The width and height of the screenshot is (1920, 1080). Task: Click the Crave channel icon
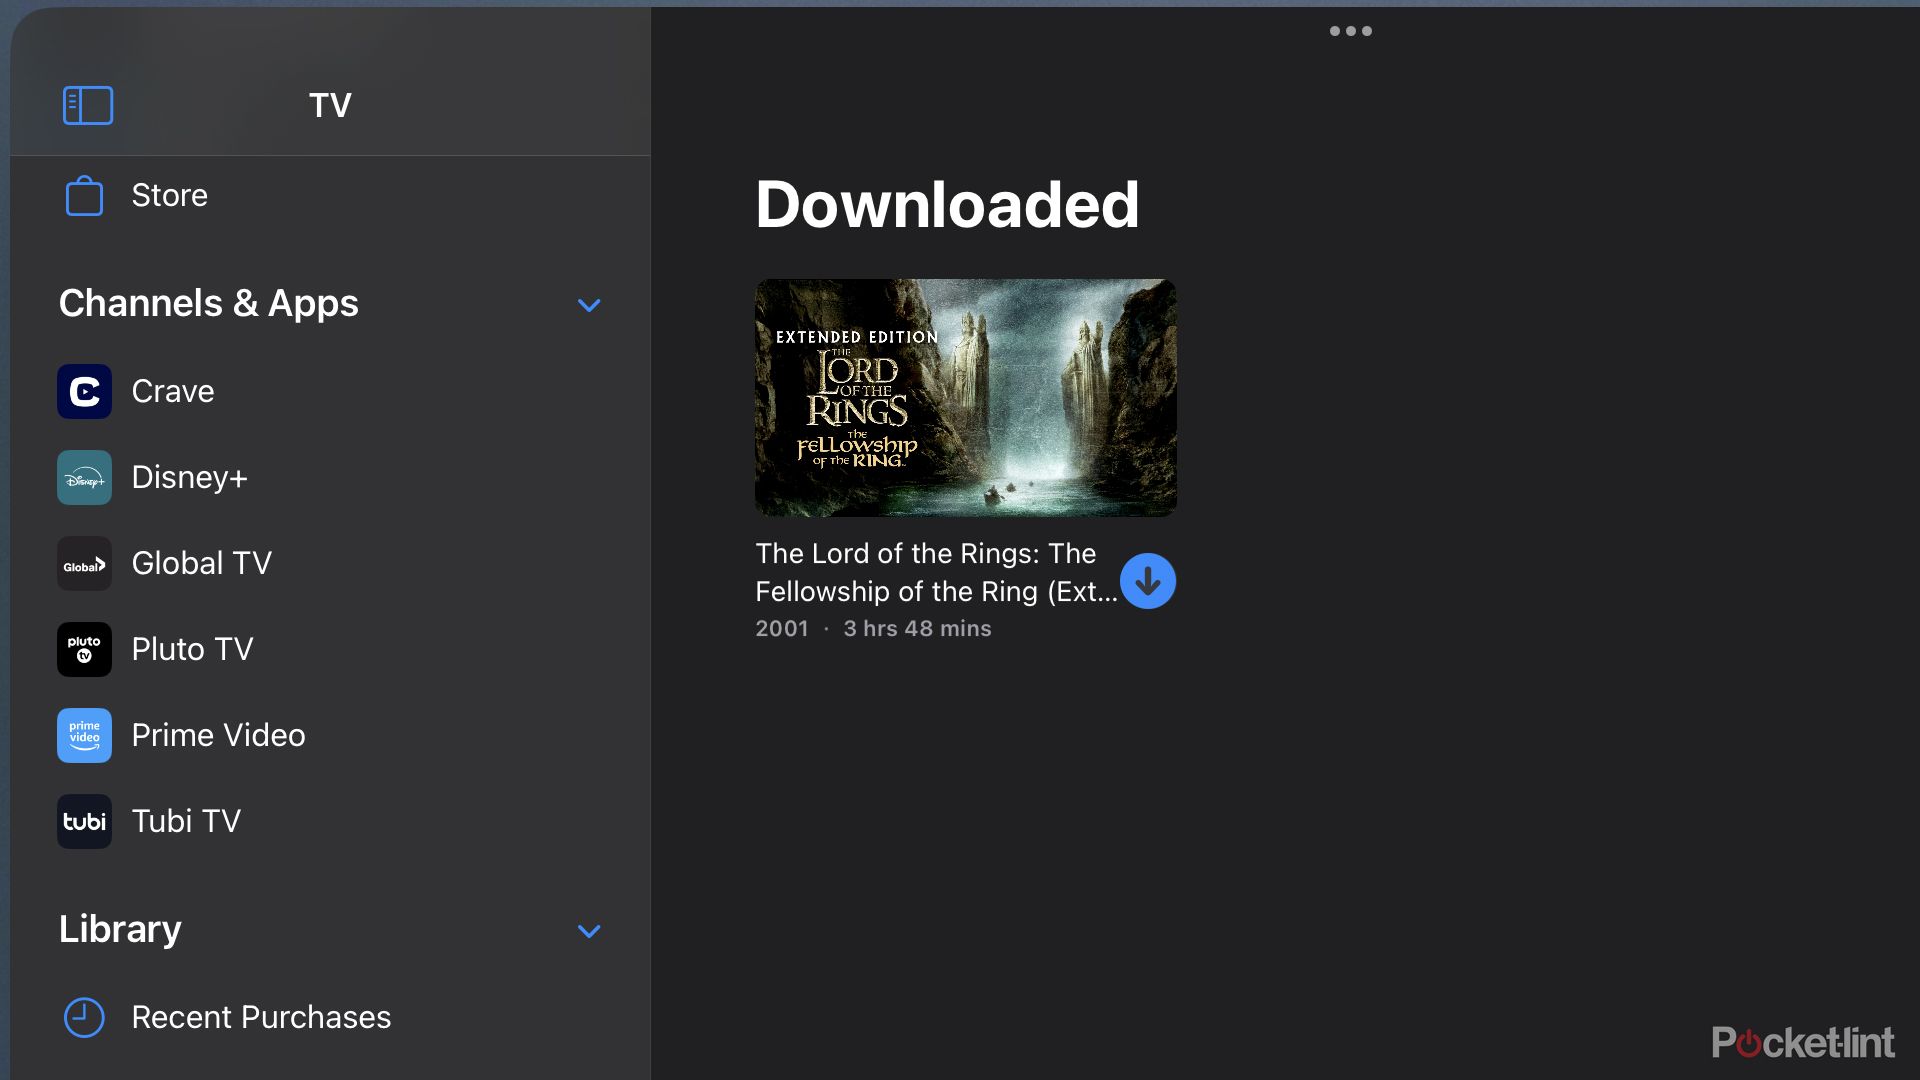coord(84,390)
